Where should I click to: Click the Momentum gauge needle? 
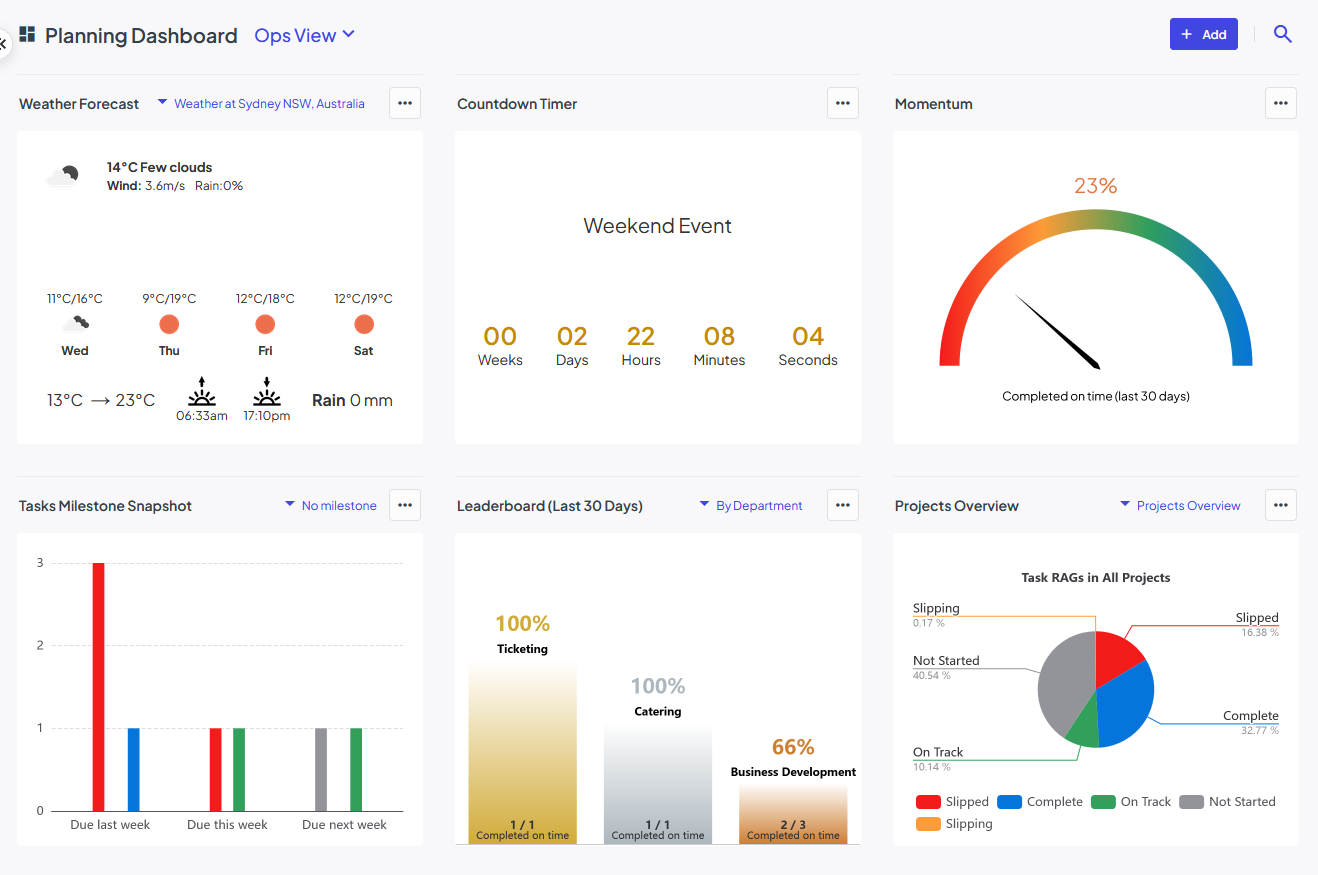(x=1058, y=331)
